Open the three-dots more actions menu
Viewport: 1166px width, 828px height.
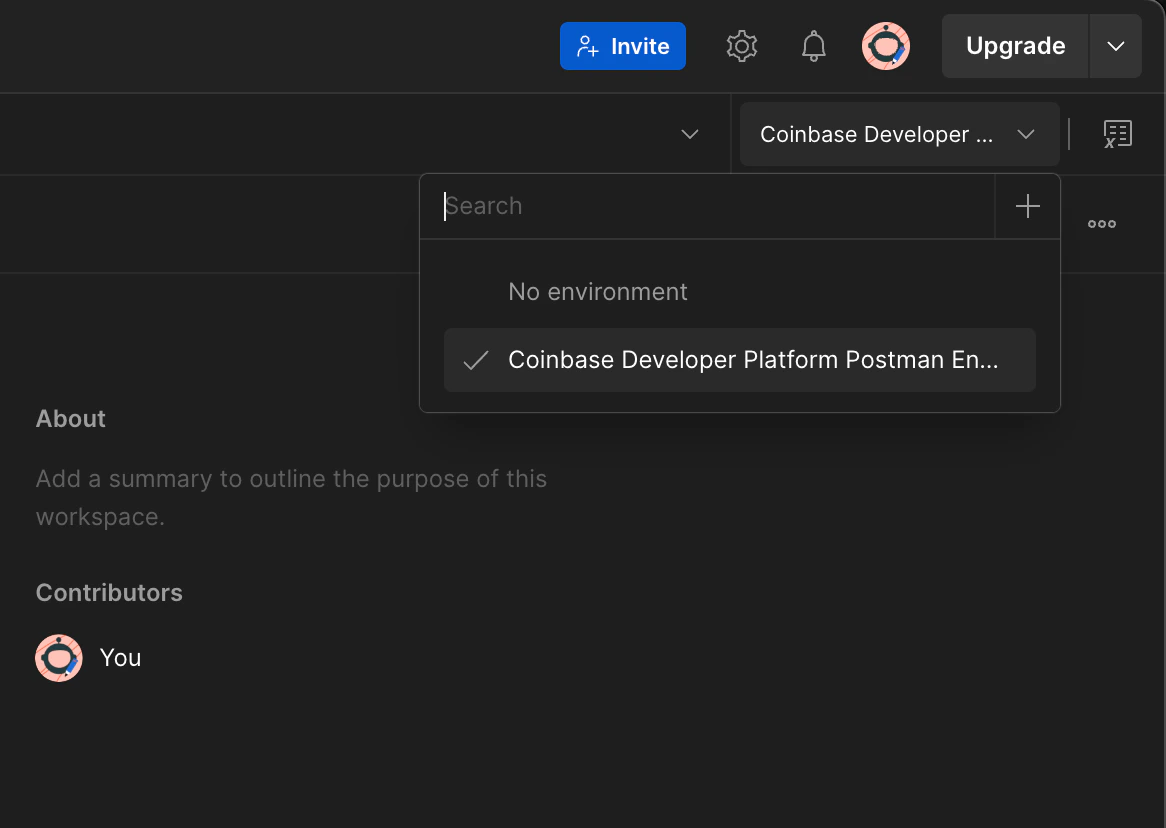pyautogui.click(x=1102, y=224)
